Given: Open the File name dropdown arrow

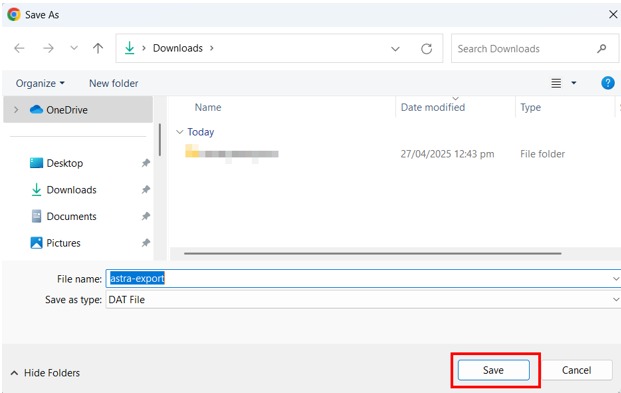Looking at the screenshot, I should pyautogui.click(x=616, y=279).
